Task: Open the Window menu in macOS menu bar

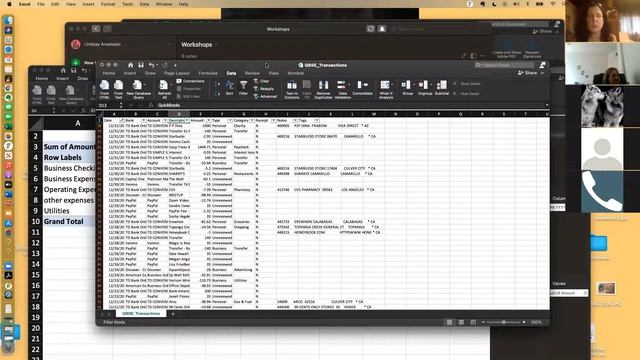Action: coord(164,4)
